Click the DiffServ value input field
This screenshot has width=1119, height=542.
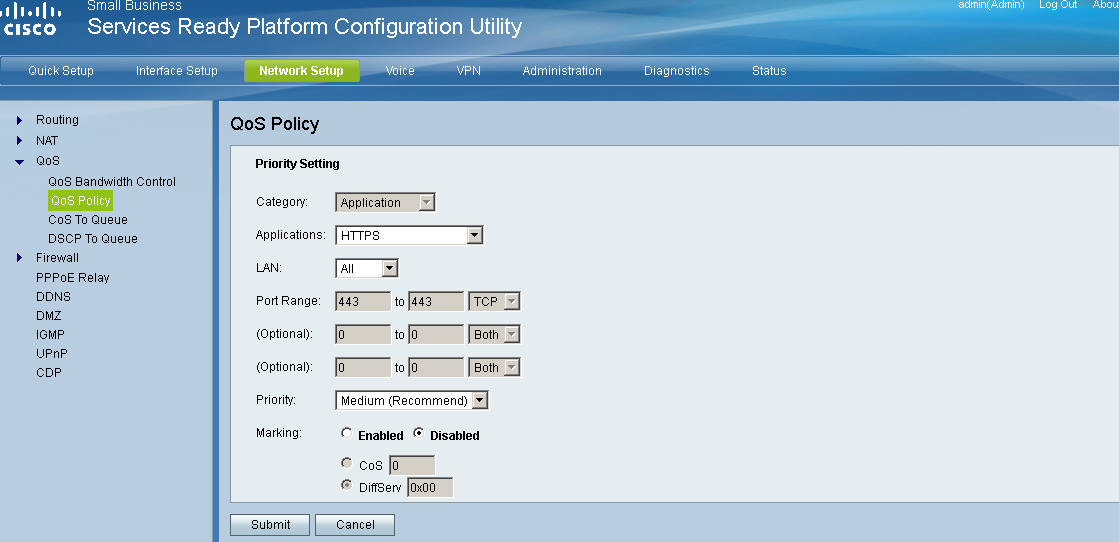point(430,488)
